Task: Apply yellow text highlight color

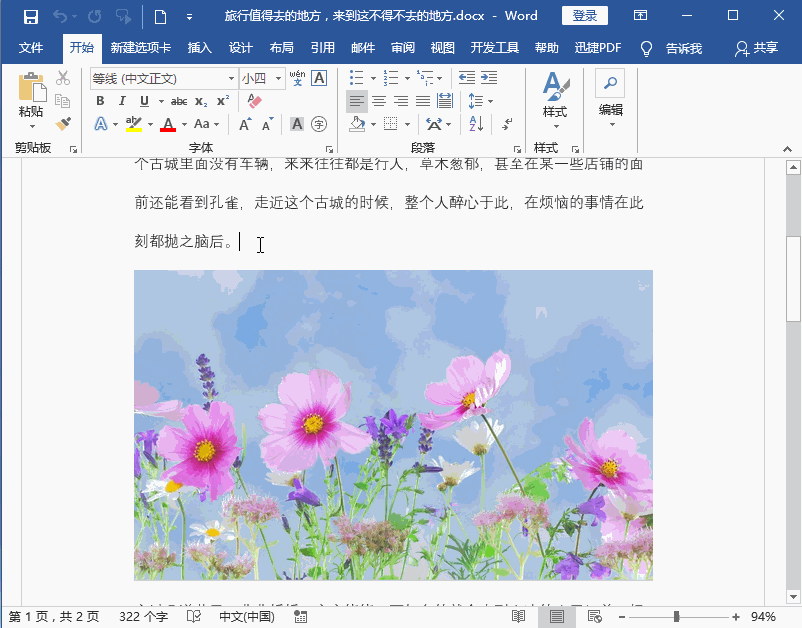Action: pos(134,124)
